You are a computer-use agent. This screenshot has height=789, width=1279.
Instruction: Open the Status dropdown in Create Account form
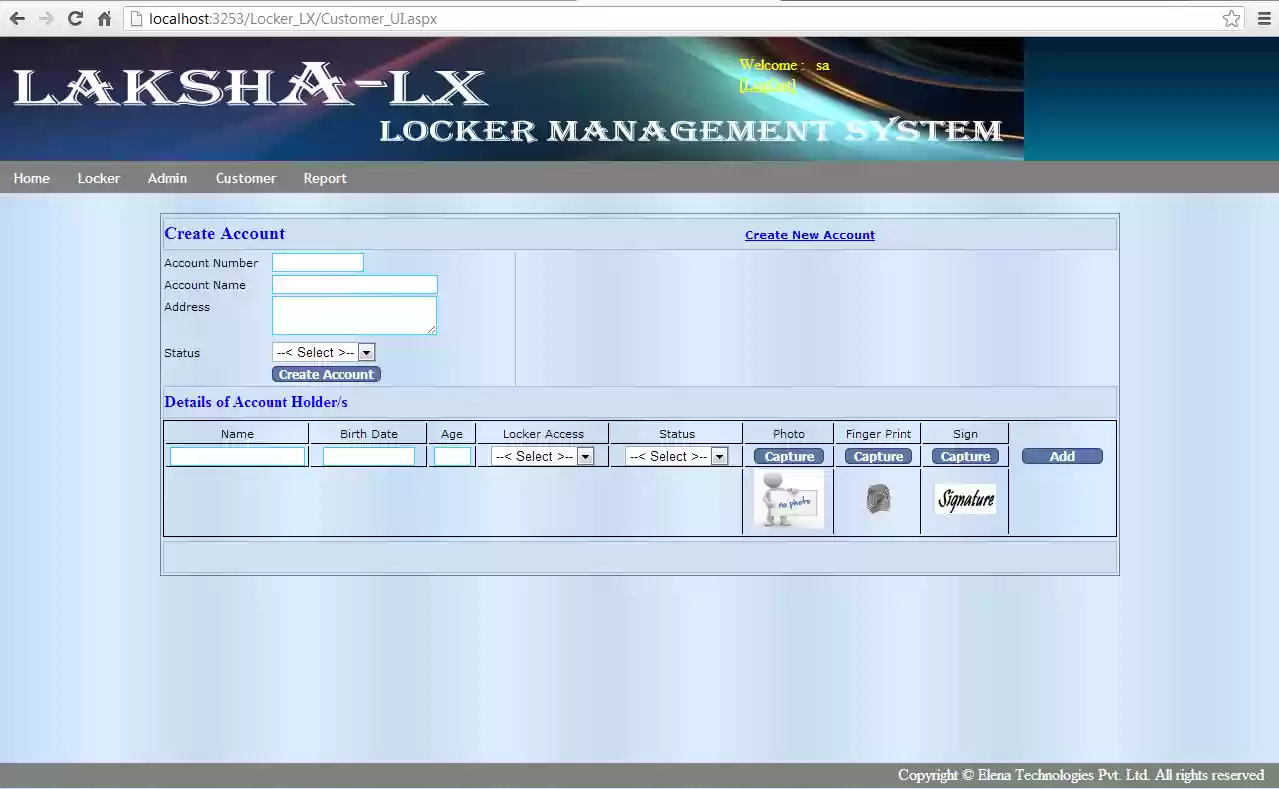tap(366, 352)
